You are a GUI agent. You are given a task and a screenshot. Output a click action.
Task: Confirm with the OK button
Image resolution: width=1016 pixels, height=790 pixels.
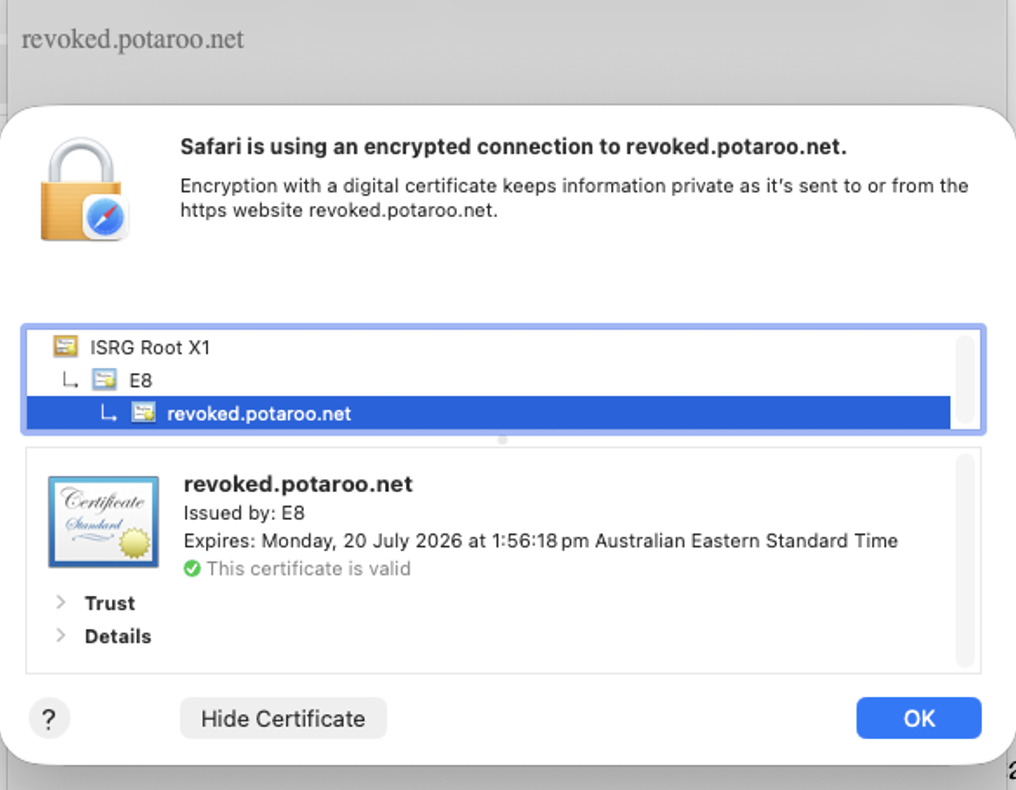click(x=918, y=718)
